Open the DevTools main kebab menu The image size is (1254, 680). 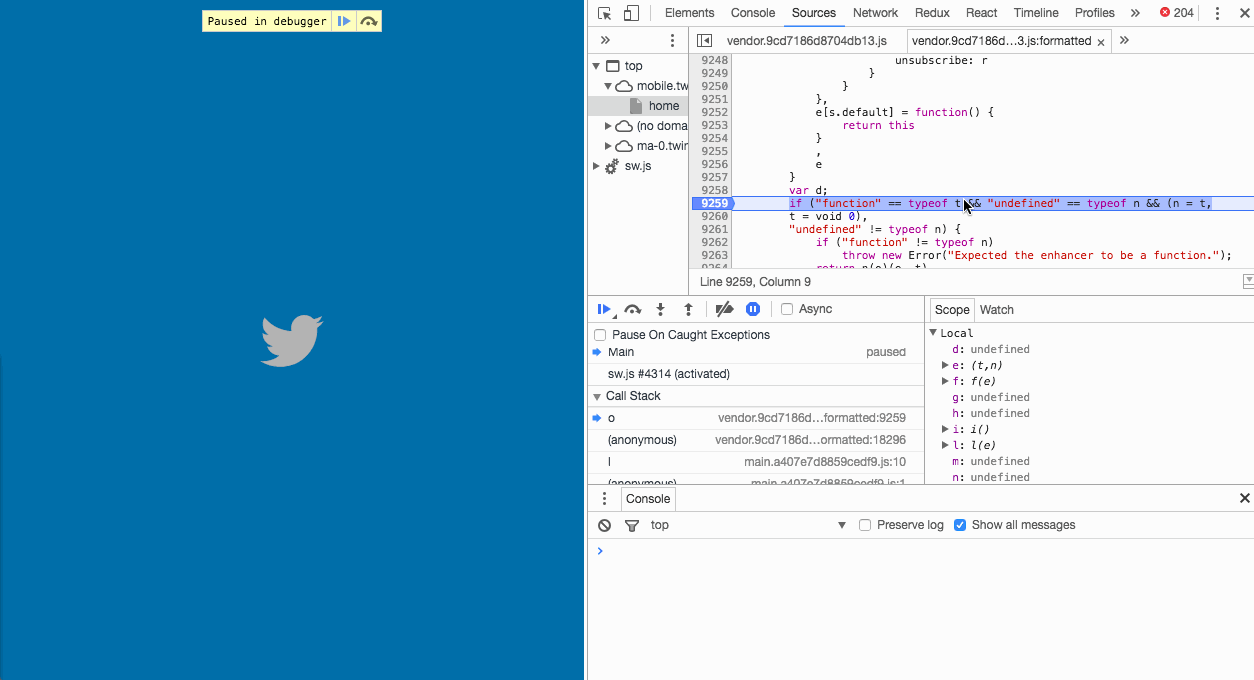[1217, 13]
